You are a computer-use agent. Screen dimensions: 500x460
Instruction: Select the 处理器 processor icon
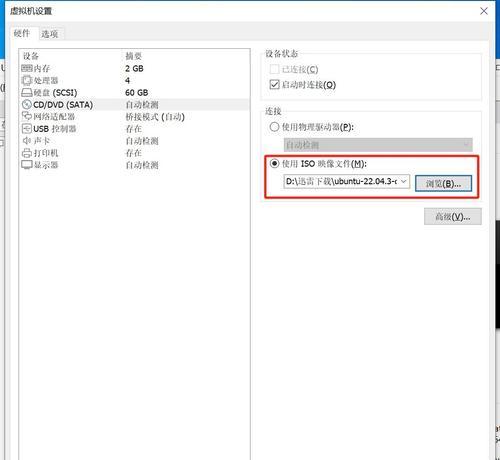[27, 80]
